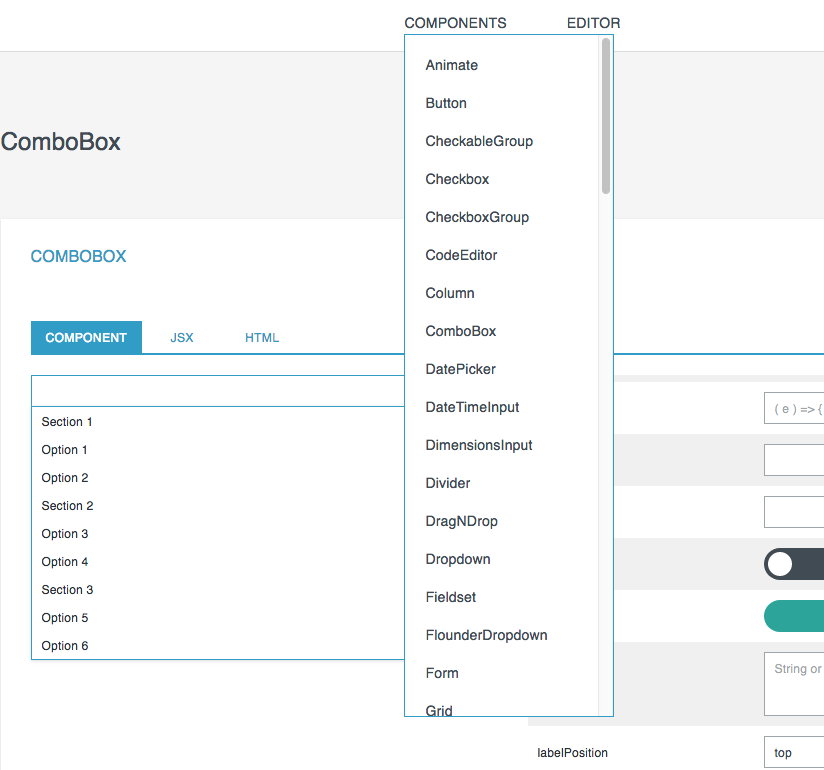Select Option 1 in the ComboBox list
The height and width of the screenshot is (770, 824).
(218, 450)
